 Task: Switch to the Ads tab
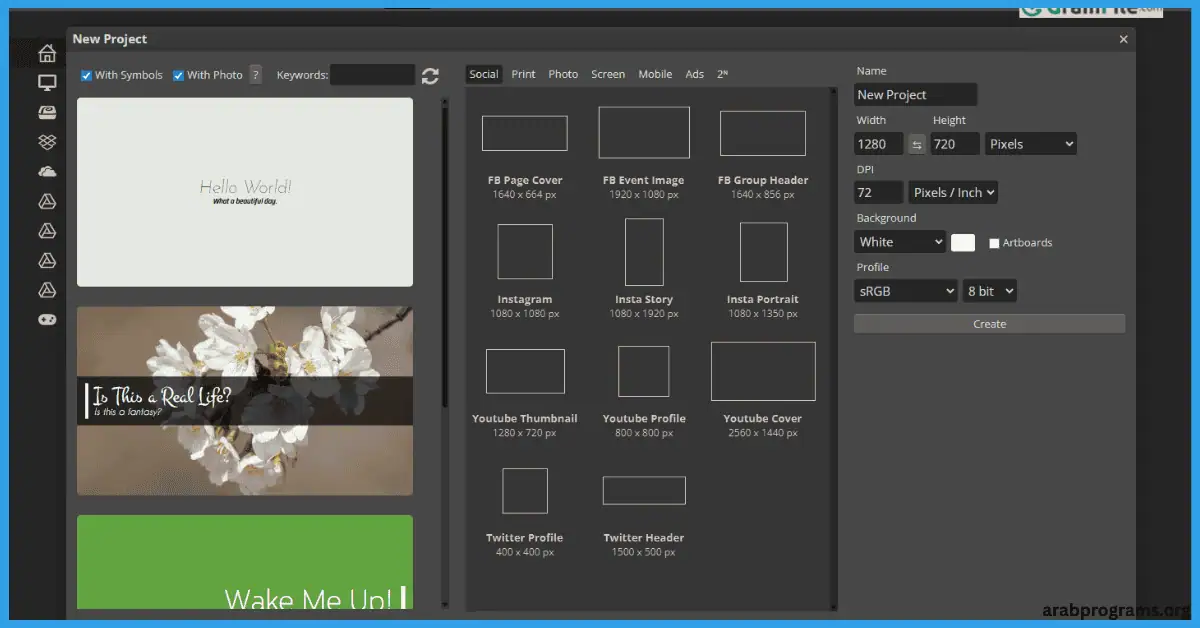pyautogui.click(x=695, y=74)
